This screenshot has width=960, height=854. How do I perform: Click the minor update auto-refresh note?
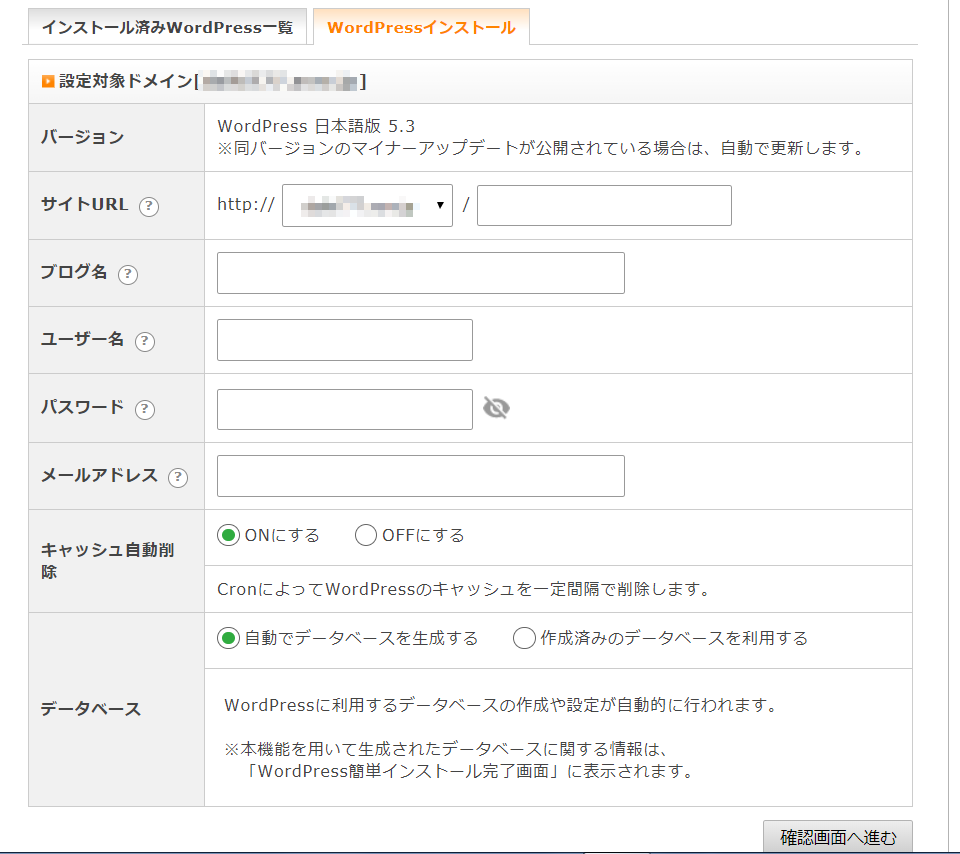(541, 148)
